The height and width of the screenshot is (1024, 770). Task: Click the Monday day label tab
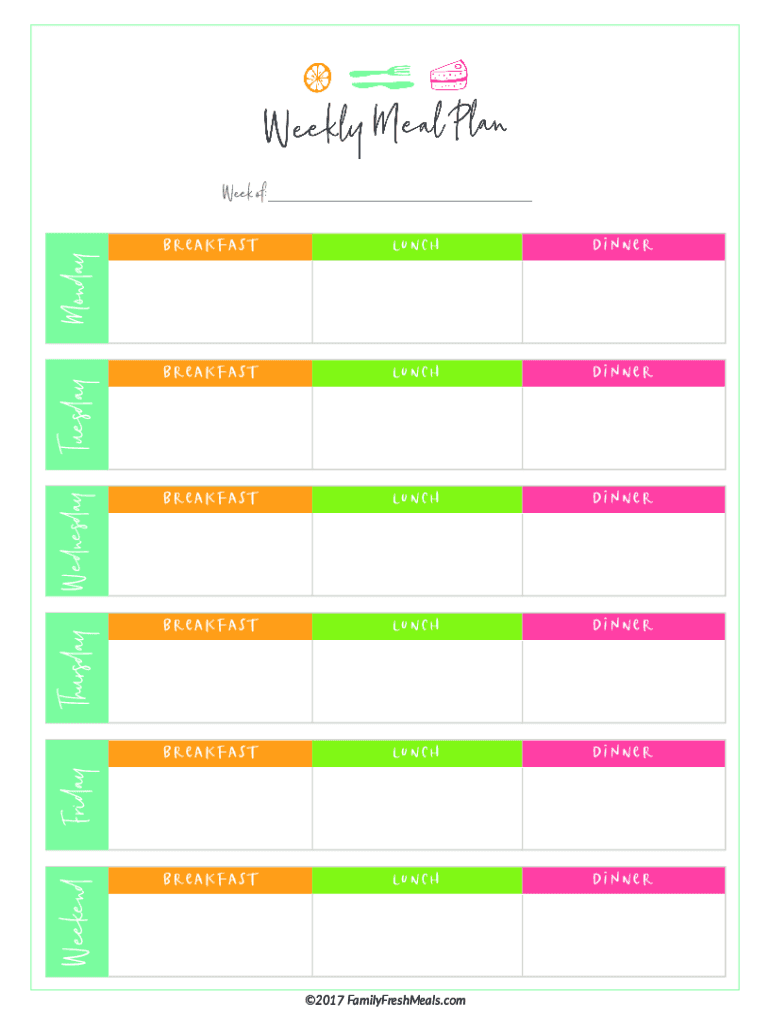point(77,289)
